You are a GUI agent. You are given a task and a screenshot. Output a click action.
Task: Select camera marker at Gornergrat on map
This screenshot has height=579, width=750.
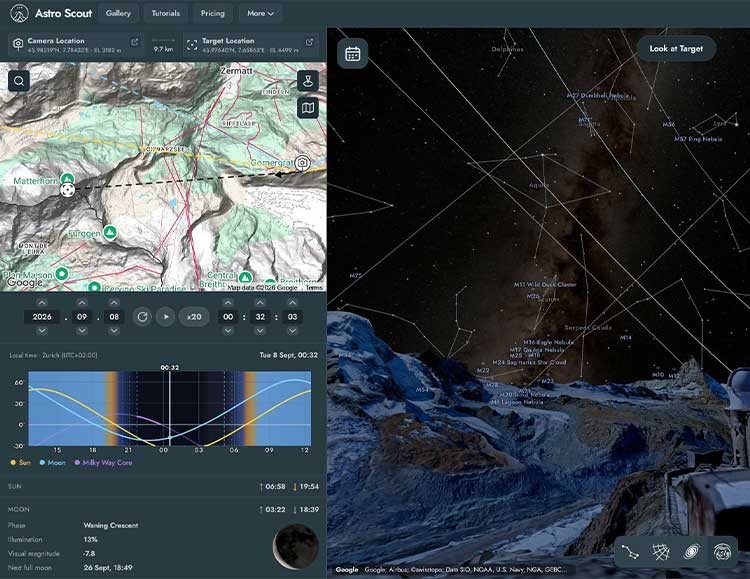click(302, 163)
